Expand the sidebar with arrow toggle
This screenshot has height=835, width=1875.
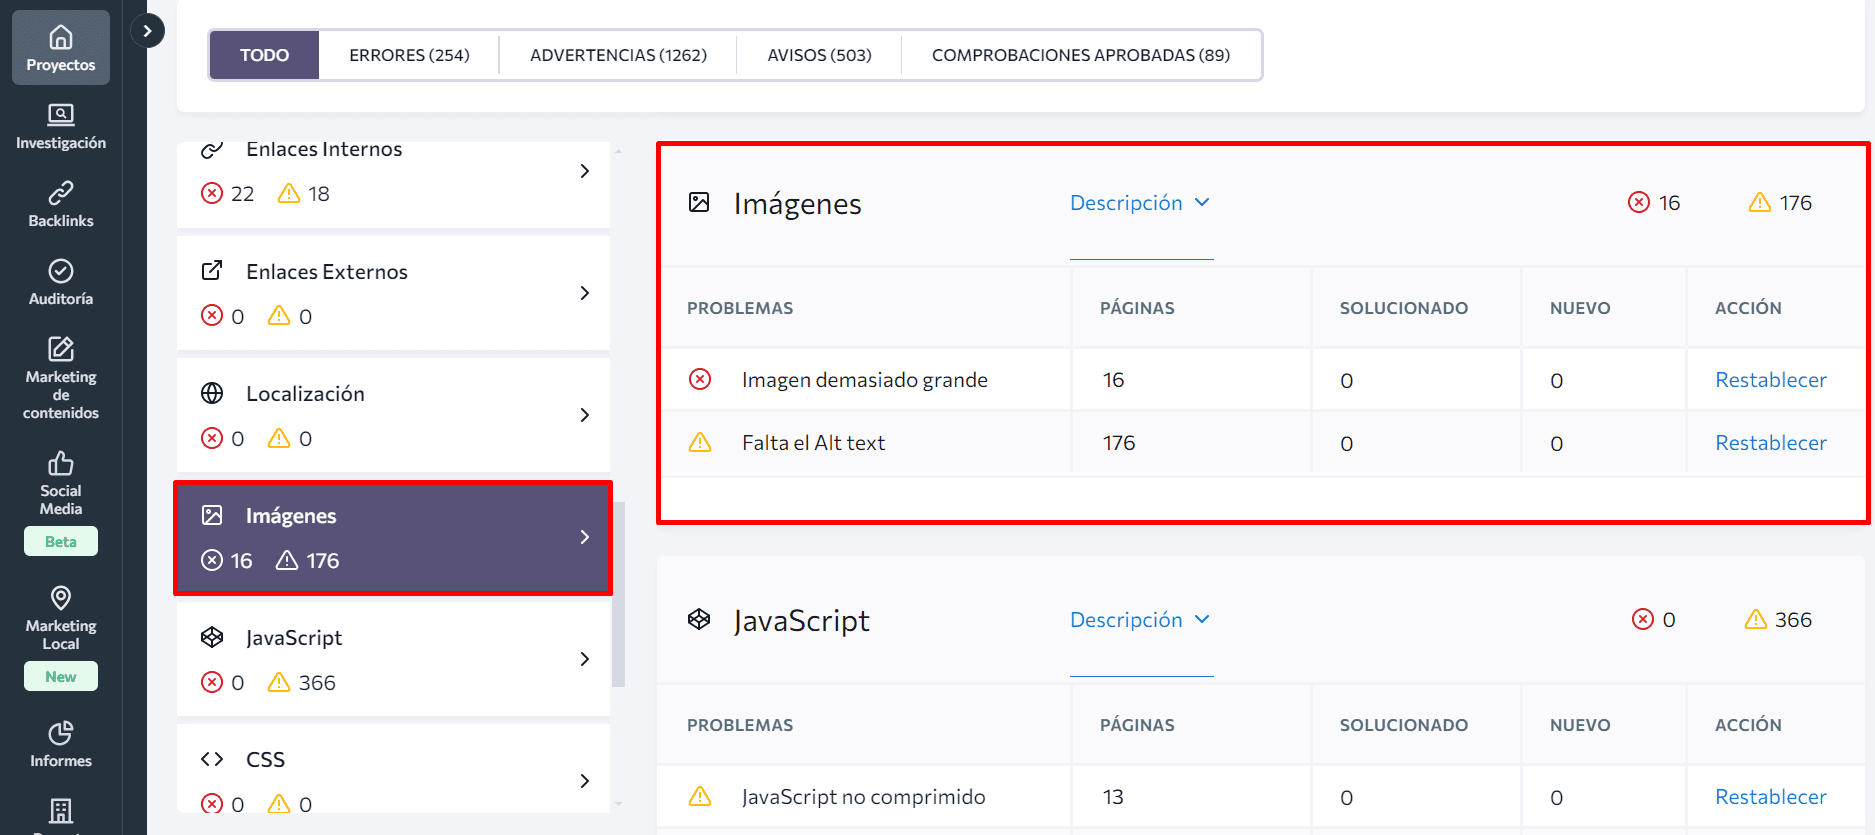click(x=147, y=31)
